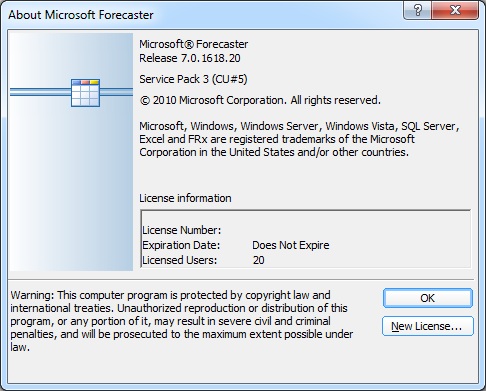Click the blue gradient banner panel
The image size is (486, 391).
click(71, 152)
